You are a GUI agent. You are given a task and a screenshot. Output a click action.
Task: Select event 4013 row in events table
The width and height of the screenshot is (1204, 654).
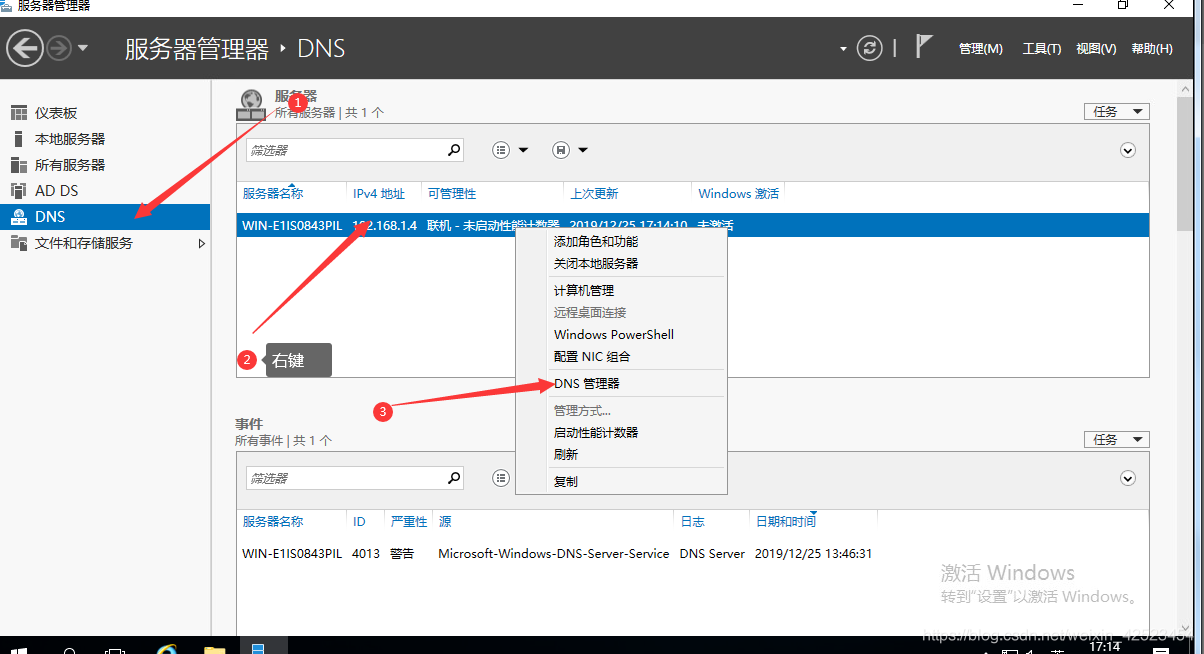692,553
